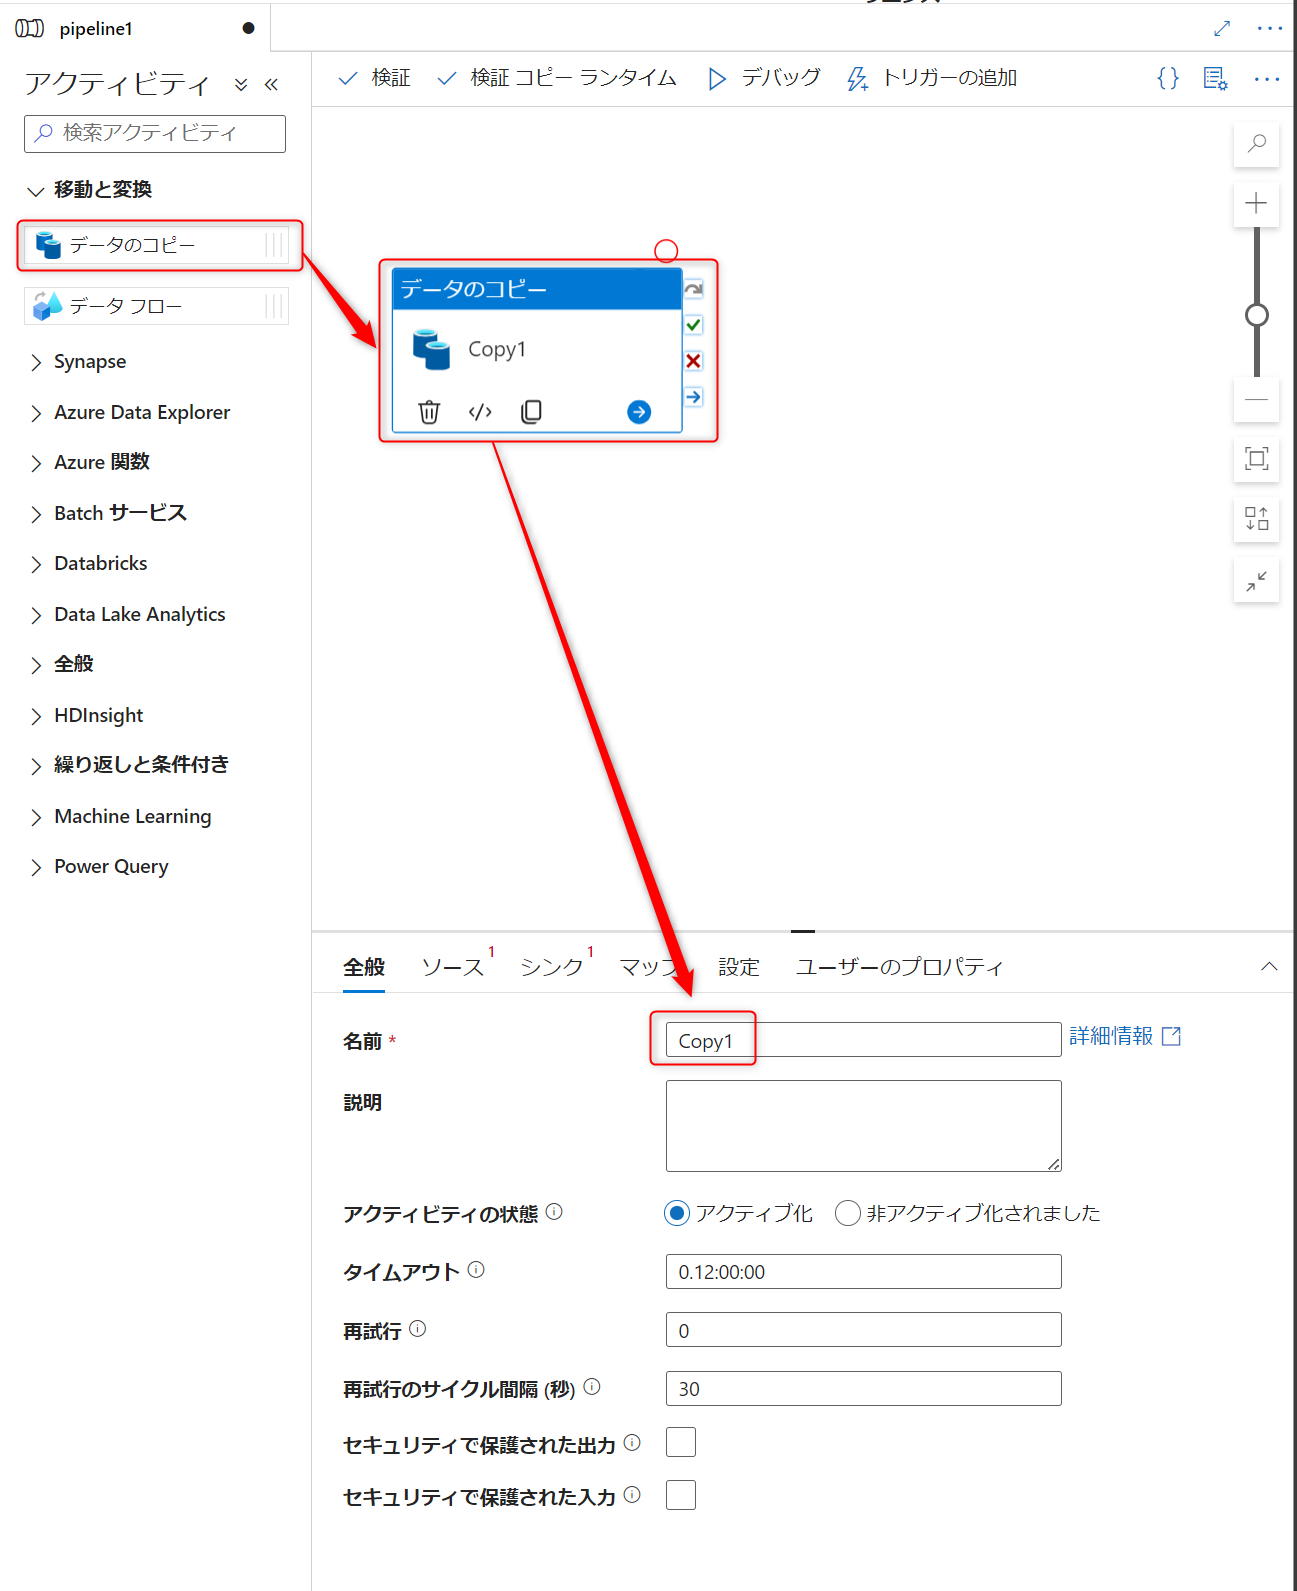This screenshot has height=1591, width=1297.
Task: Click the 検証 button
Action: pyautogui.click(x=375, y=78)
